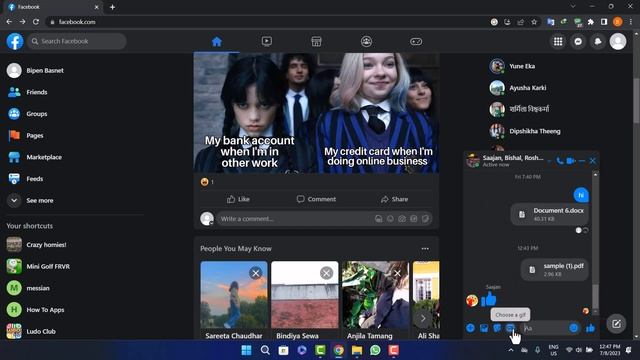
Task: Focus the Search Facebook field
Action: coord(77,41)
